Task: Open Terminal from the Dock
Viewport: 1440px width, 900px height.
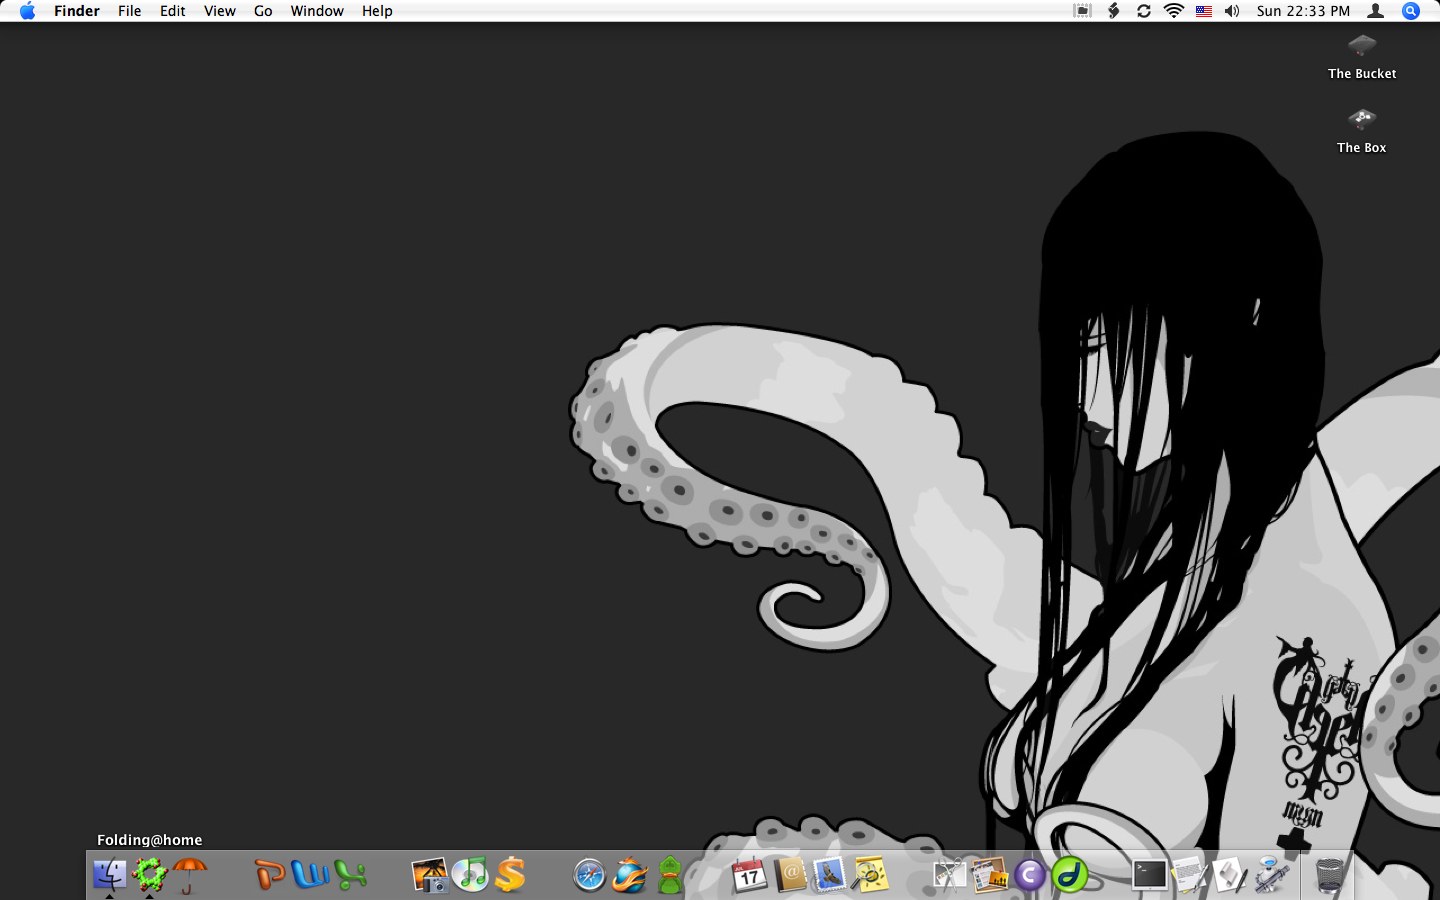Action: coord(1150,876)
